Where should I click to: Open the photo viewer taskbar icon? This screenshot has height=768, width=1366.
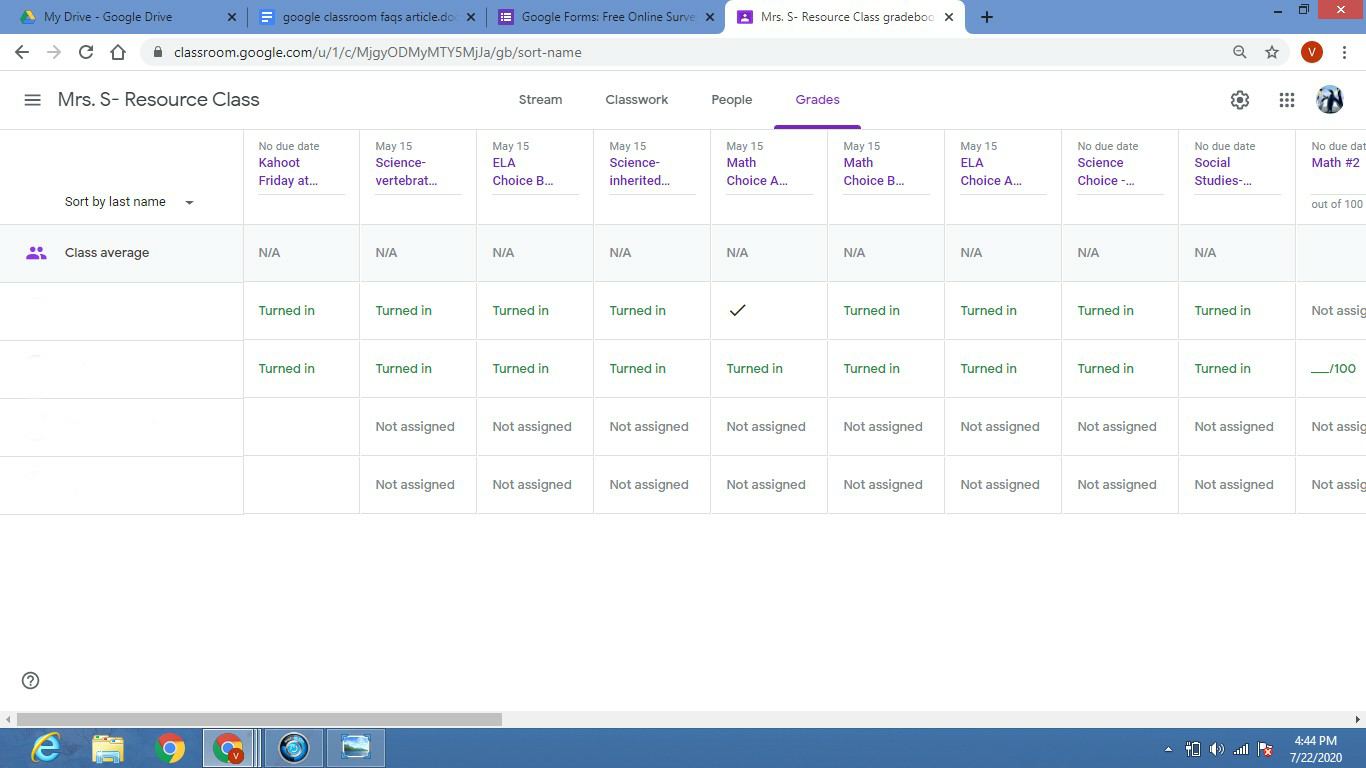click(x=355, y=748)
